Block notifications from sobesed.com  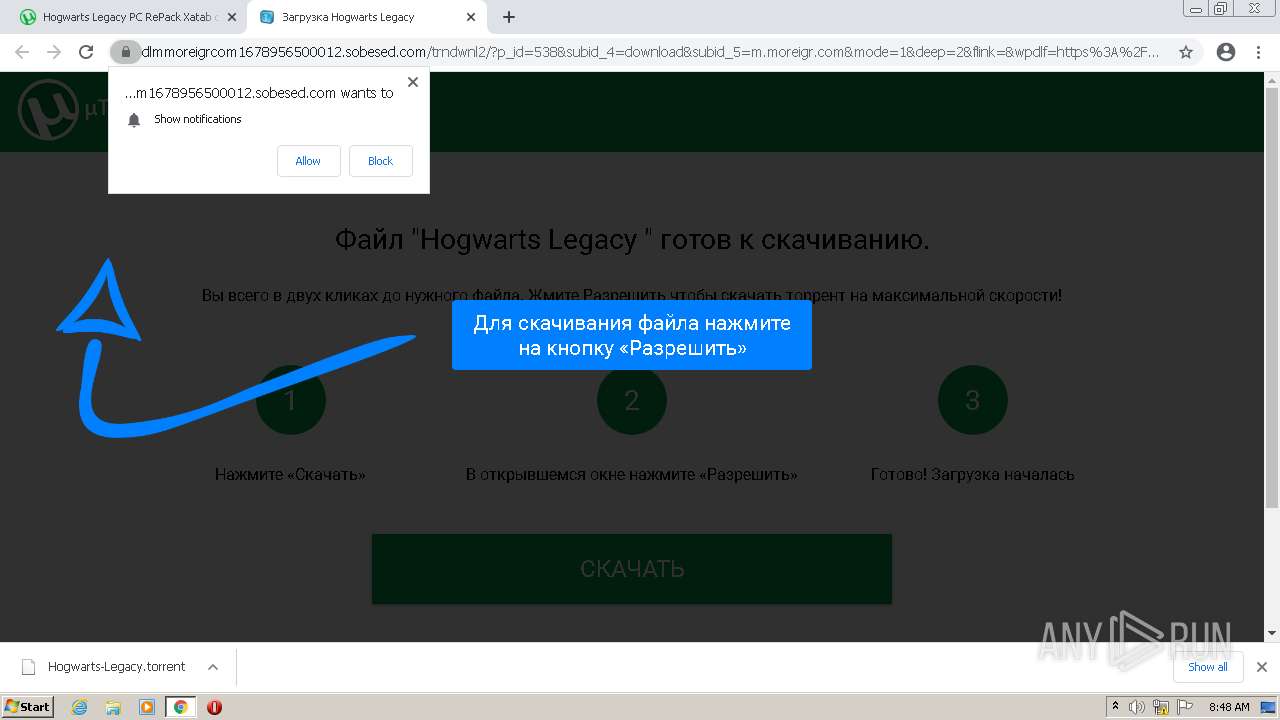[x=380, y=161]
